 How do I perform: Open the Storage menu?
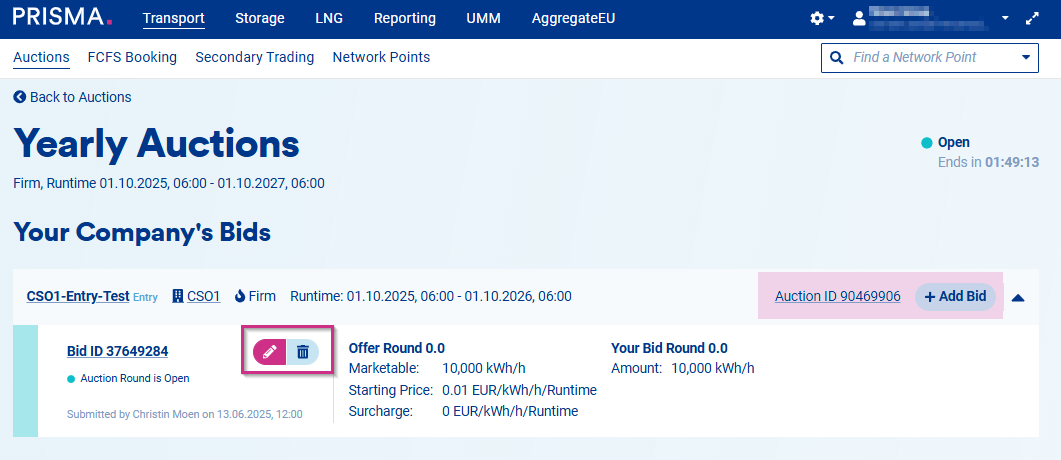pos(259,18)
